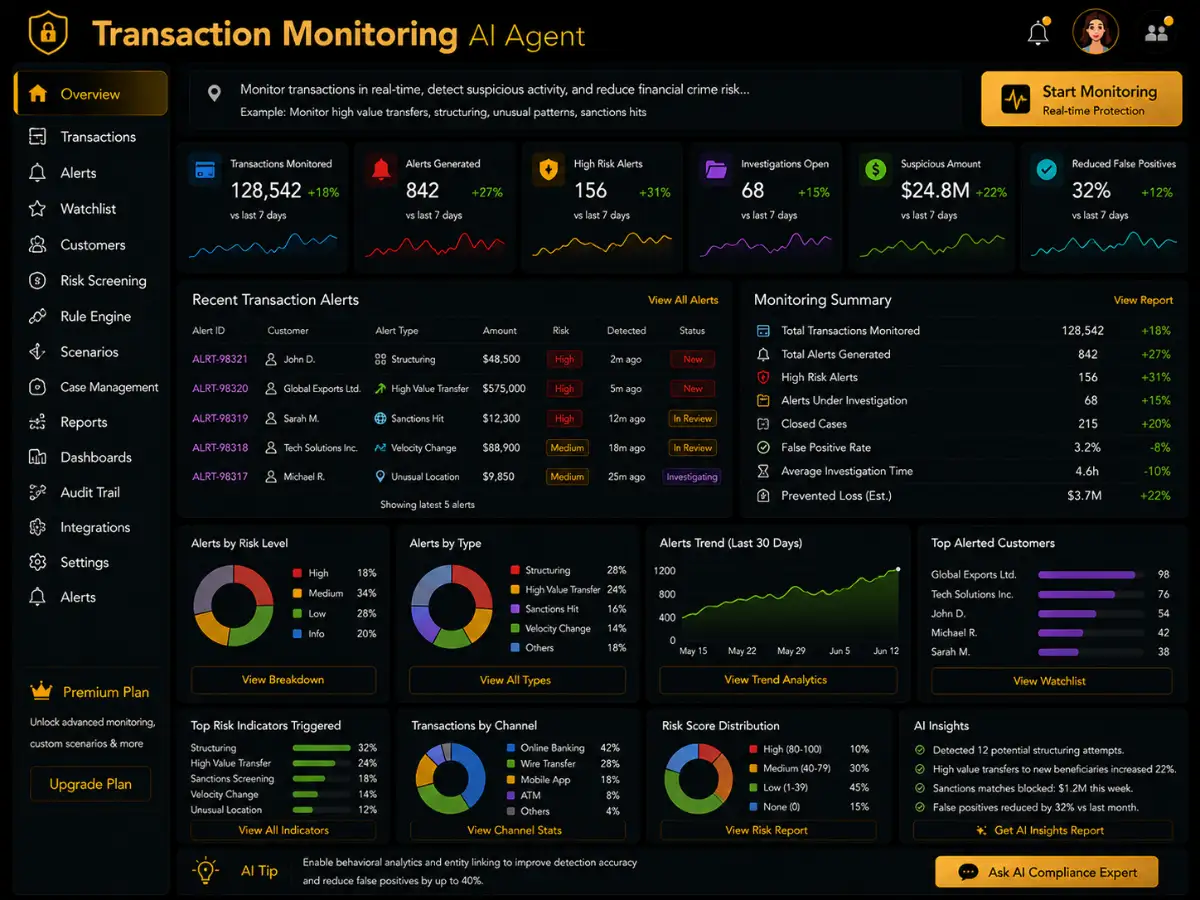Image resolution: width=1200 pixels, height=900 pixels.
Task: Click the Investigations Open folder icon
Action: pyautogui.click(x=717, y=169)
